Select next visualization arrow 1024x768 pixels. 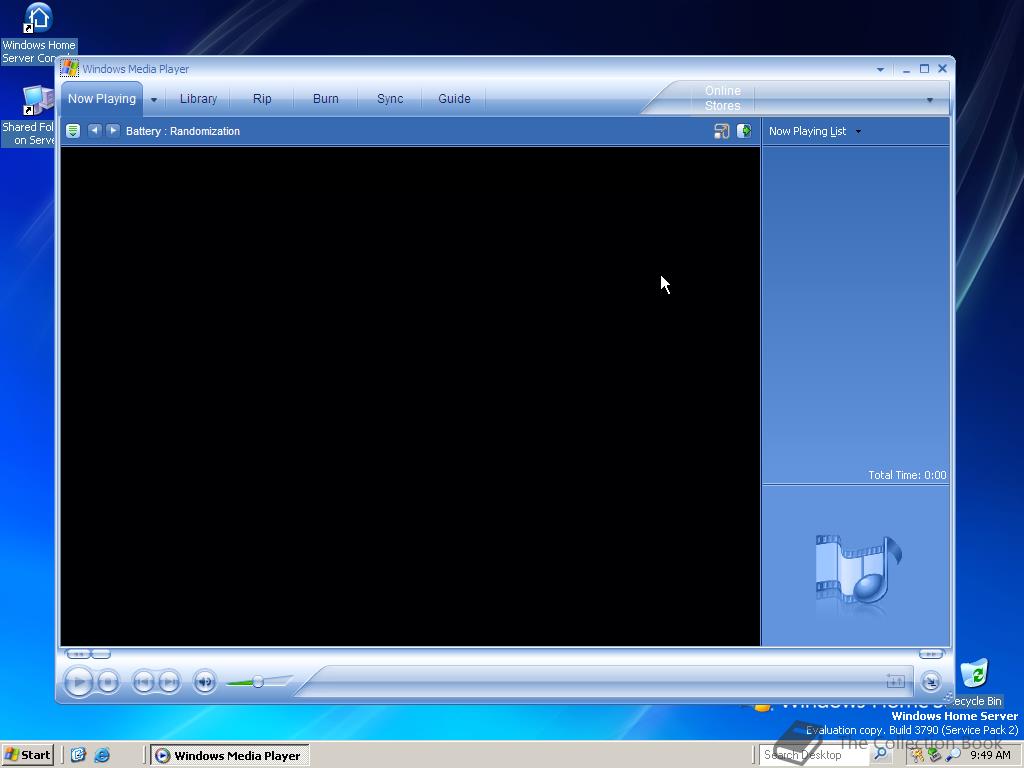tap(113, 131)
